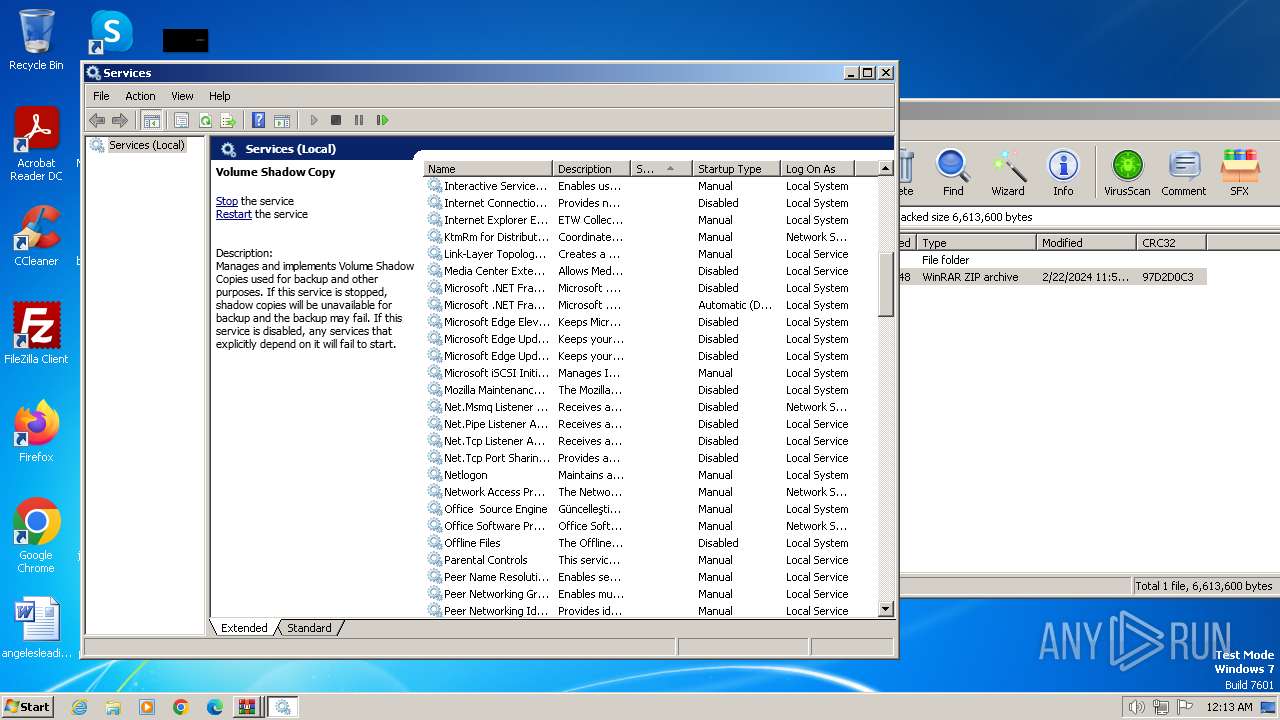The image size is (1280, 720).
Task: Click scroll up arrow of services list
Action: [885, 169]
